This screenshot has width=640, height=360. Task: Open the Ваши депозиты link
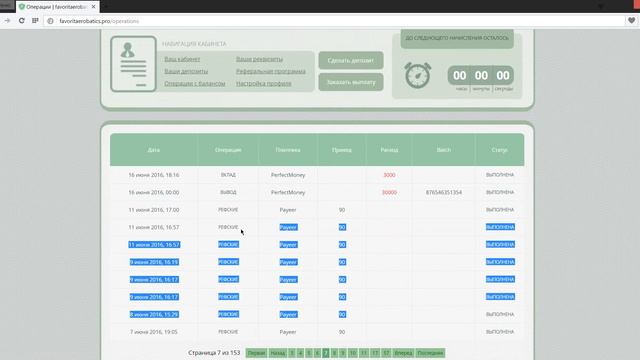pyautogui.click(x=186, y=71)
